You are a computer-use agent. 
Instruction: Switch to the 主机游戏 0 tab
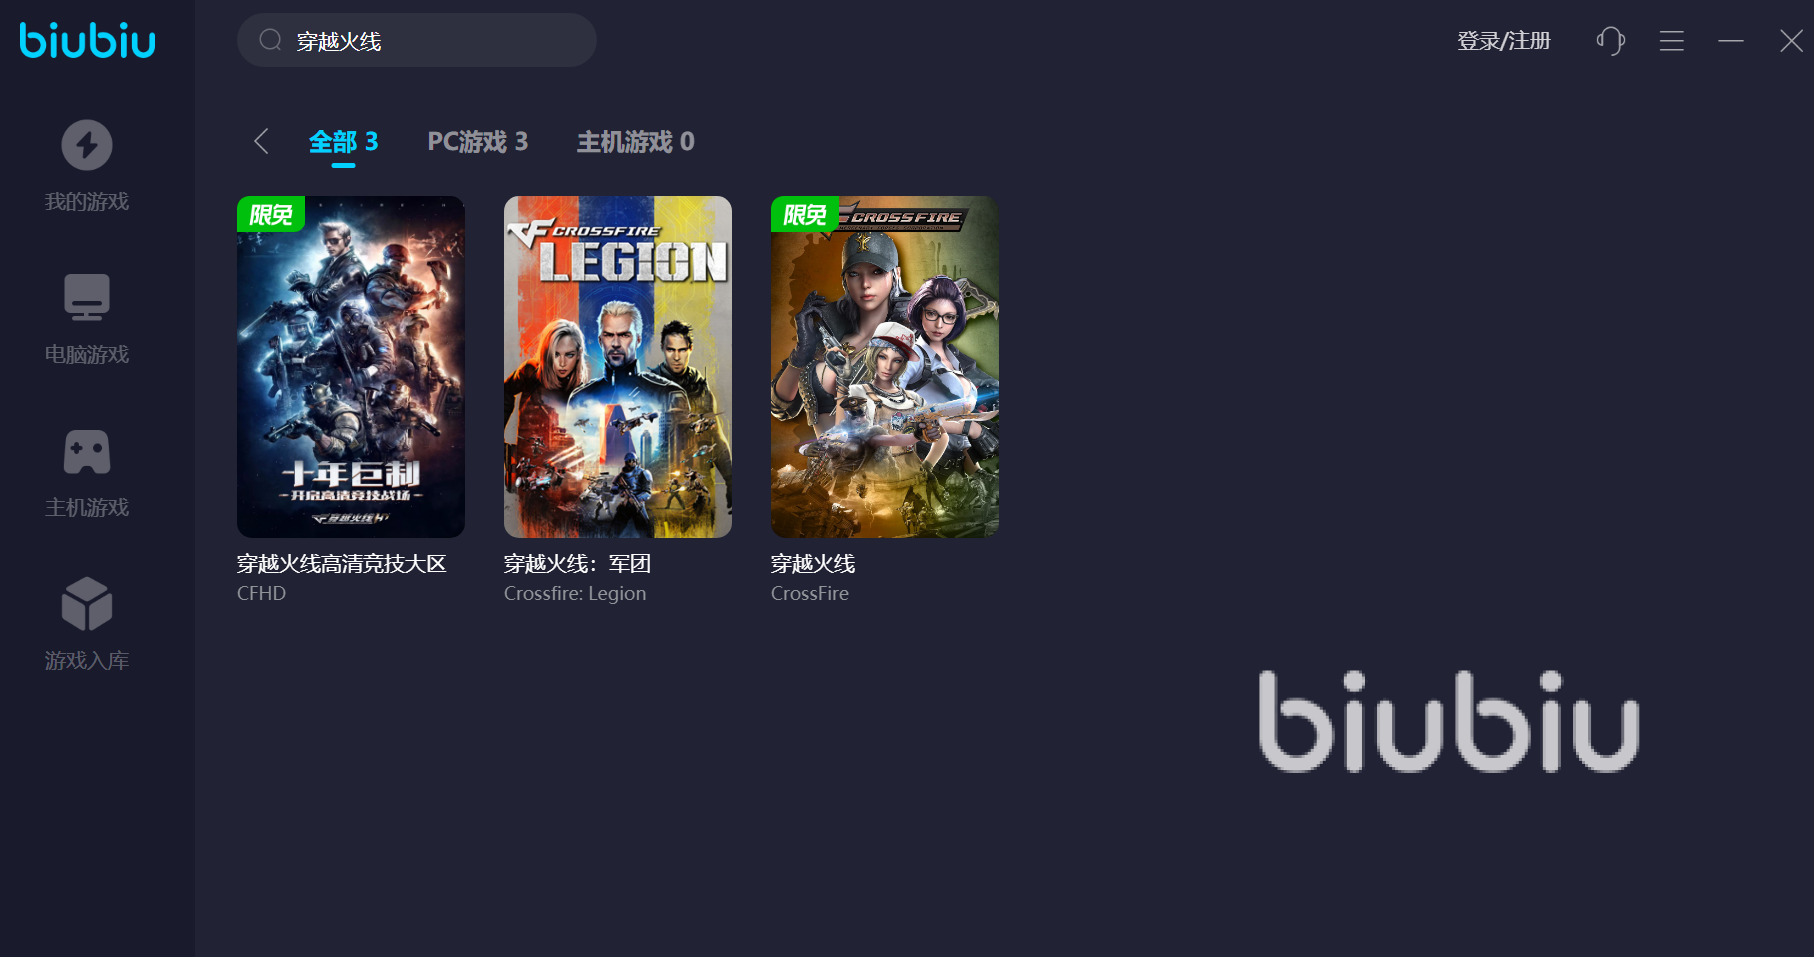tap(636, 142)
